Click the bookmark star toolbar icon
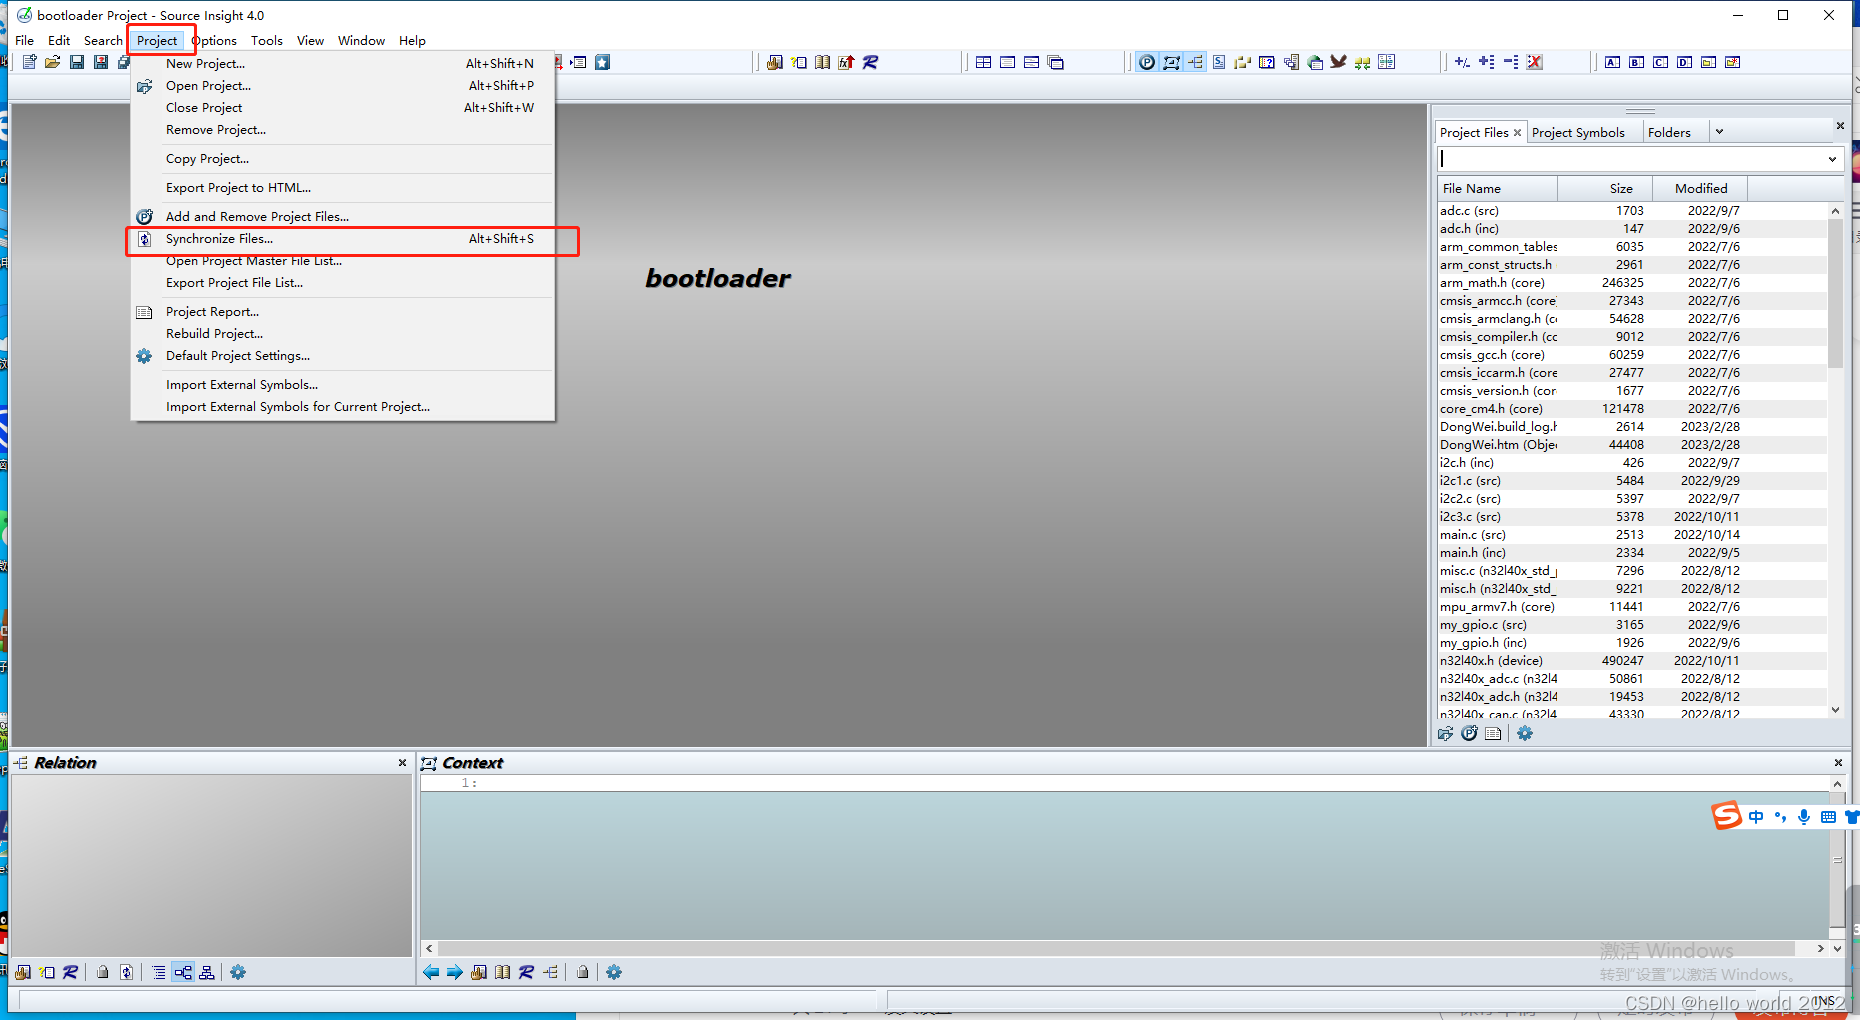The image size is (1860, 1020). point(602,62)
